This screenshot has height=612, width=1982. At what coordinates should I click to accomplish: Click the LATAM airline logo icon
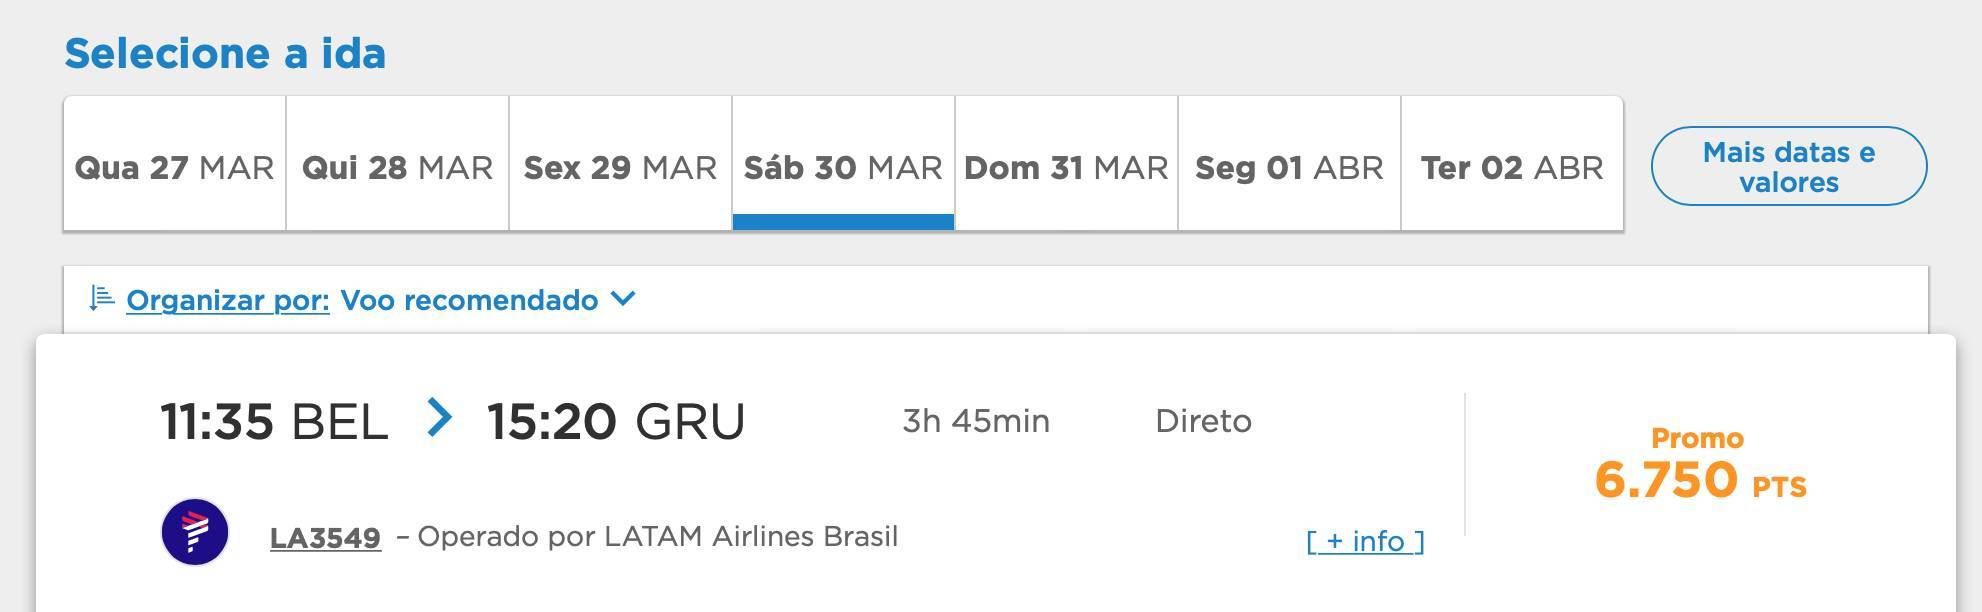pyautogui.click(x=195, y=532)
